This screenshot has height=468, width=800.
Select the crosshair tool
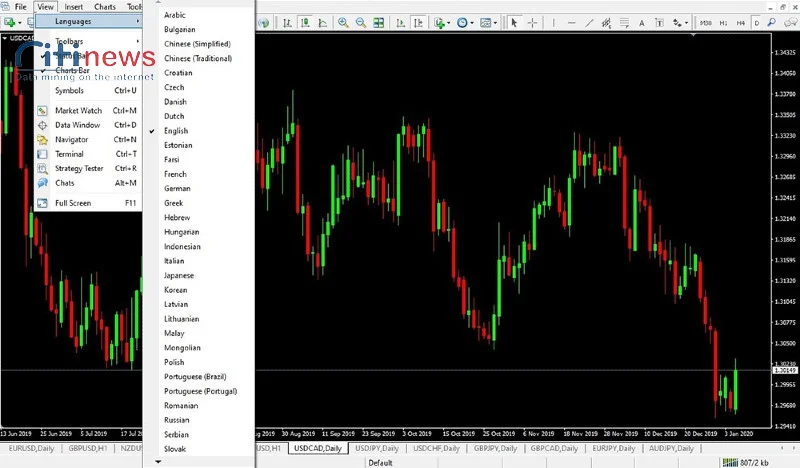coord(532,22)
